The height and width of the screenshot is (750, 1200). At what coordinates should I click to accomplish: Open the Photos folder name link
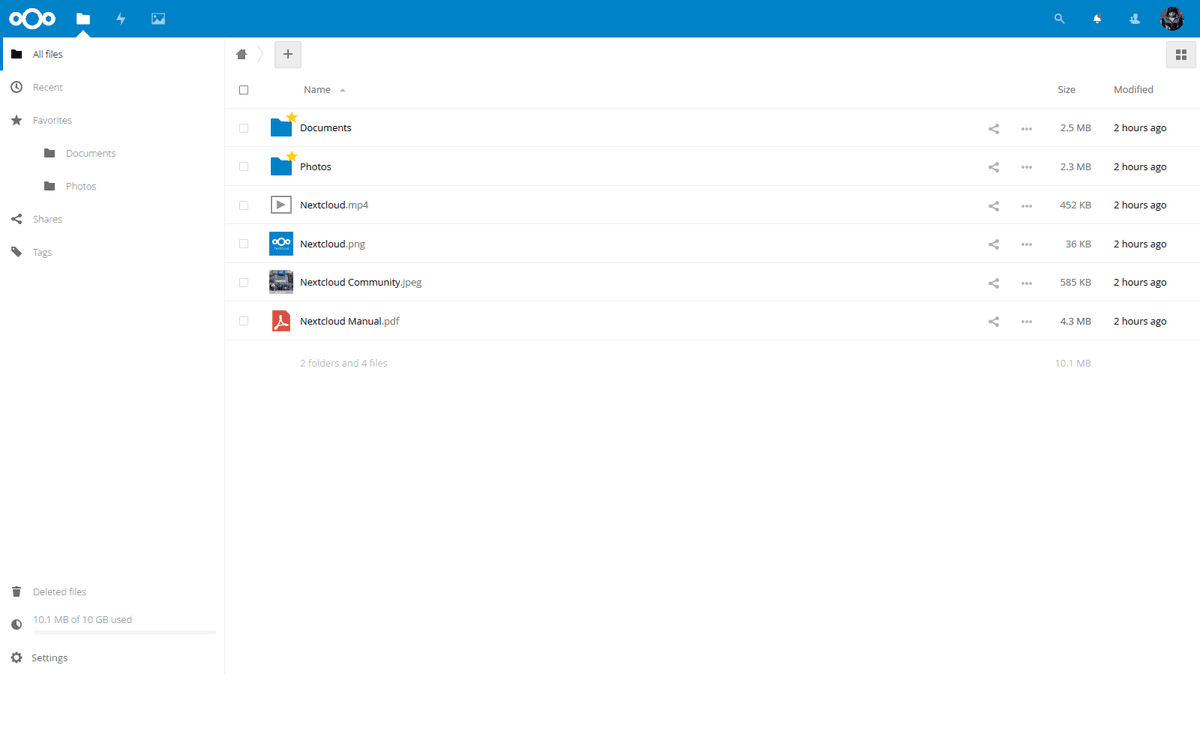[x=316, y=167]
